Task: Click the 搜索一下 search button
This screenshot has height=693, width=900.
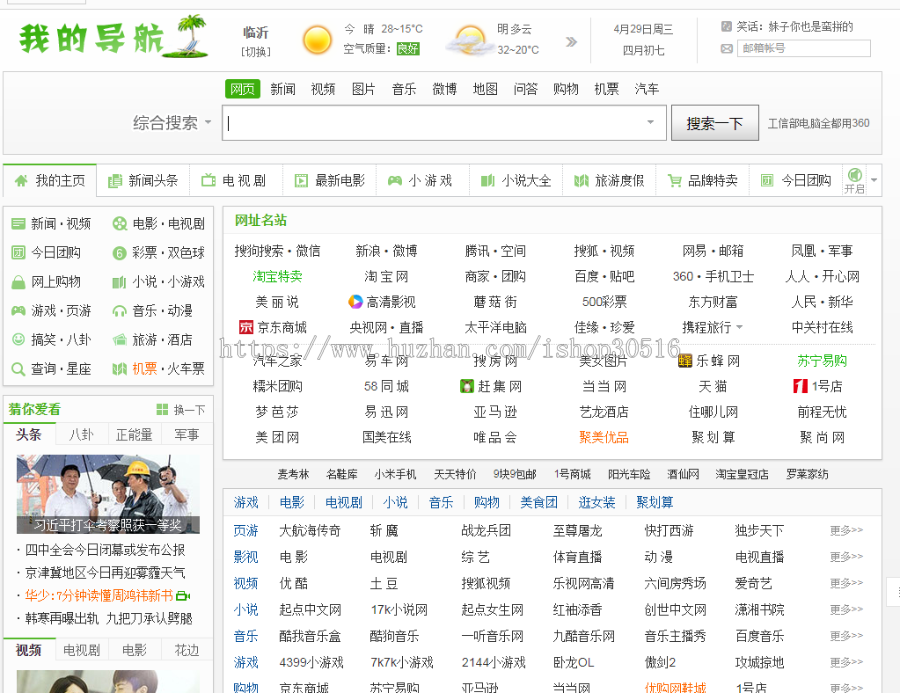Action: coord(714,122)
